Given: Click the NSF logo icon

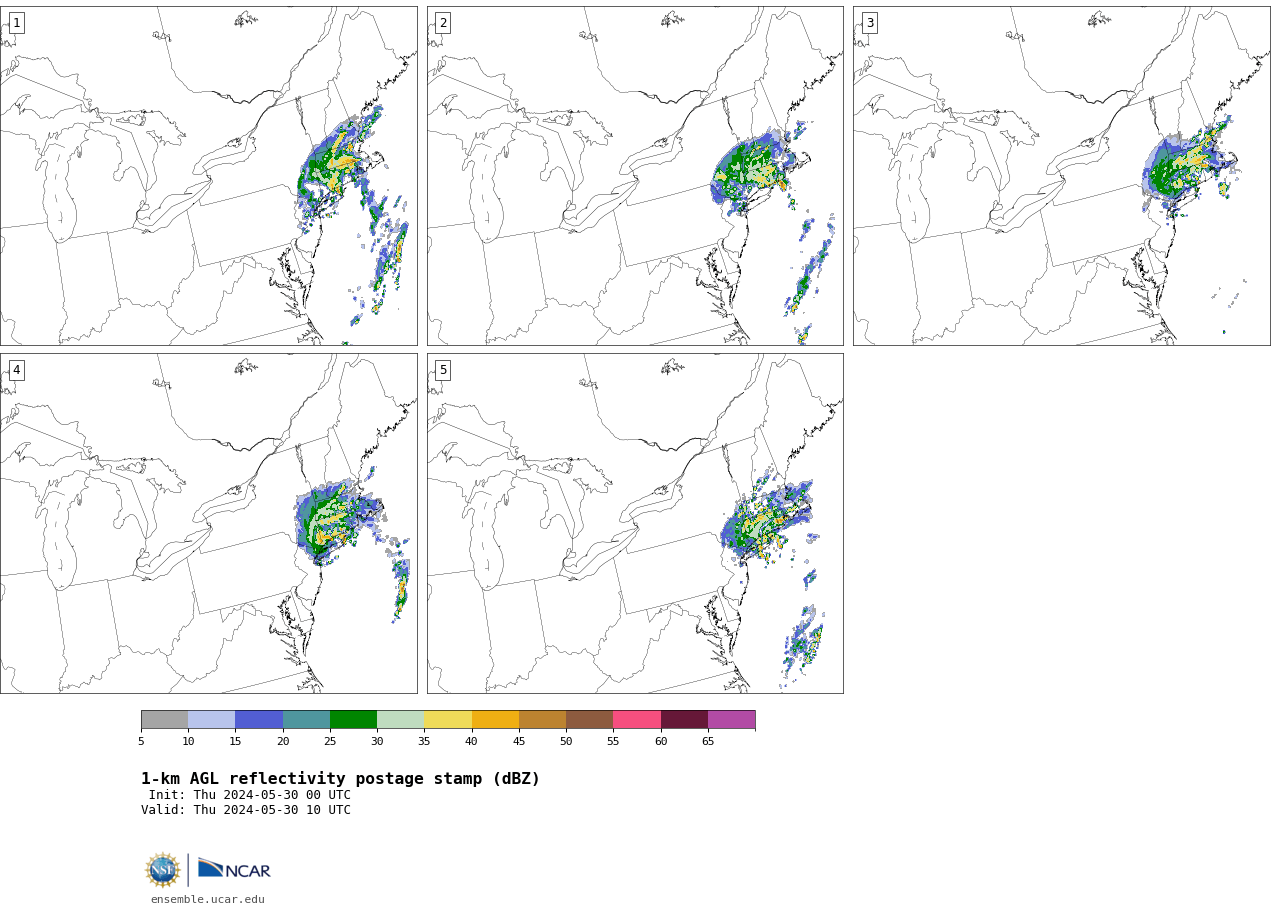Looking at the screenshot, I should coord(163,870).
